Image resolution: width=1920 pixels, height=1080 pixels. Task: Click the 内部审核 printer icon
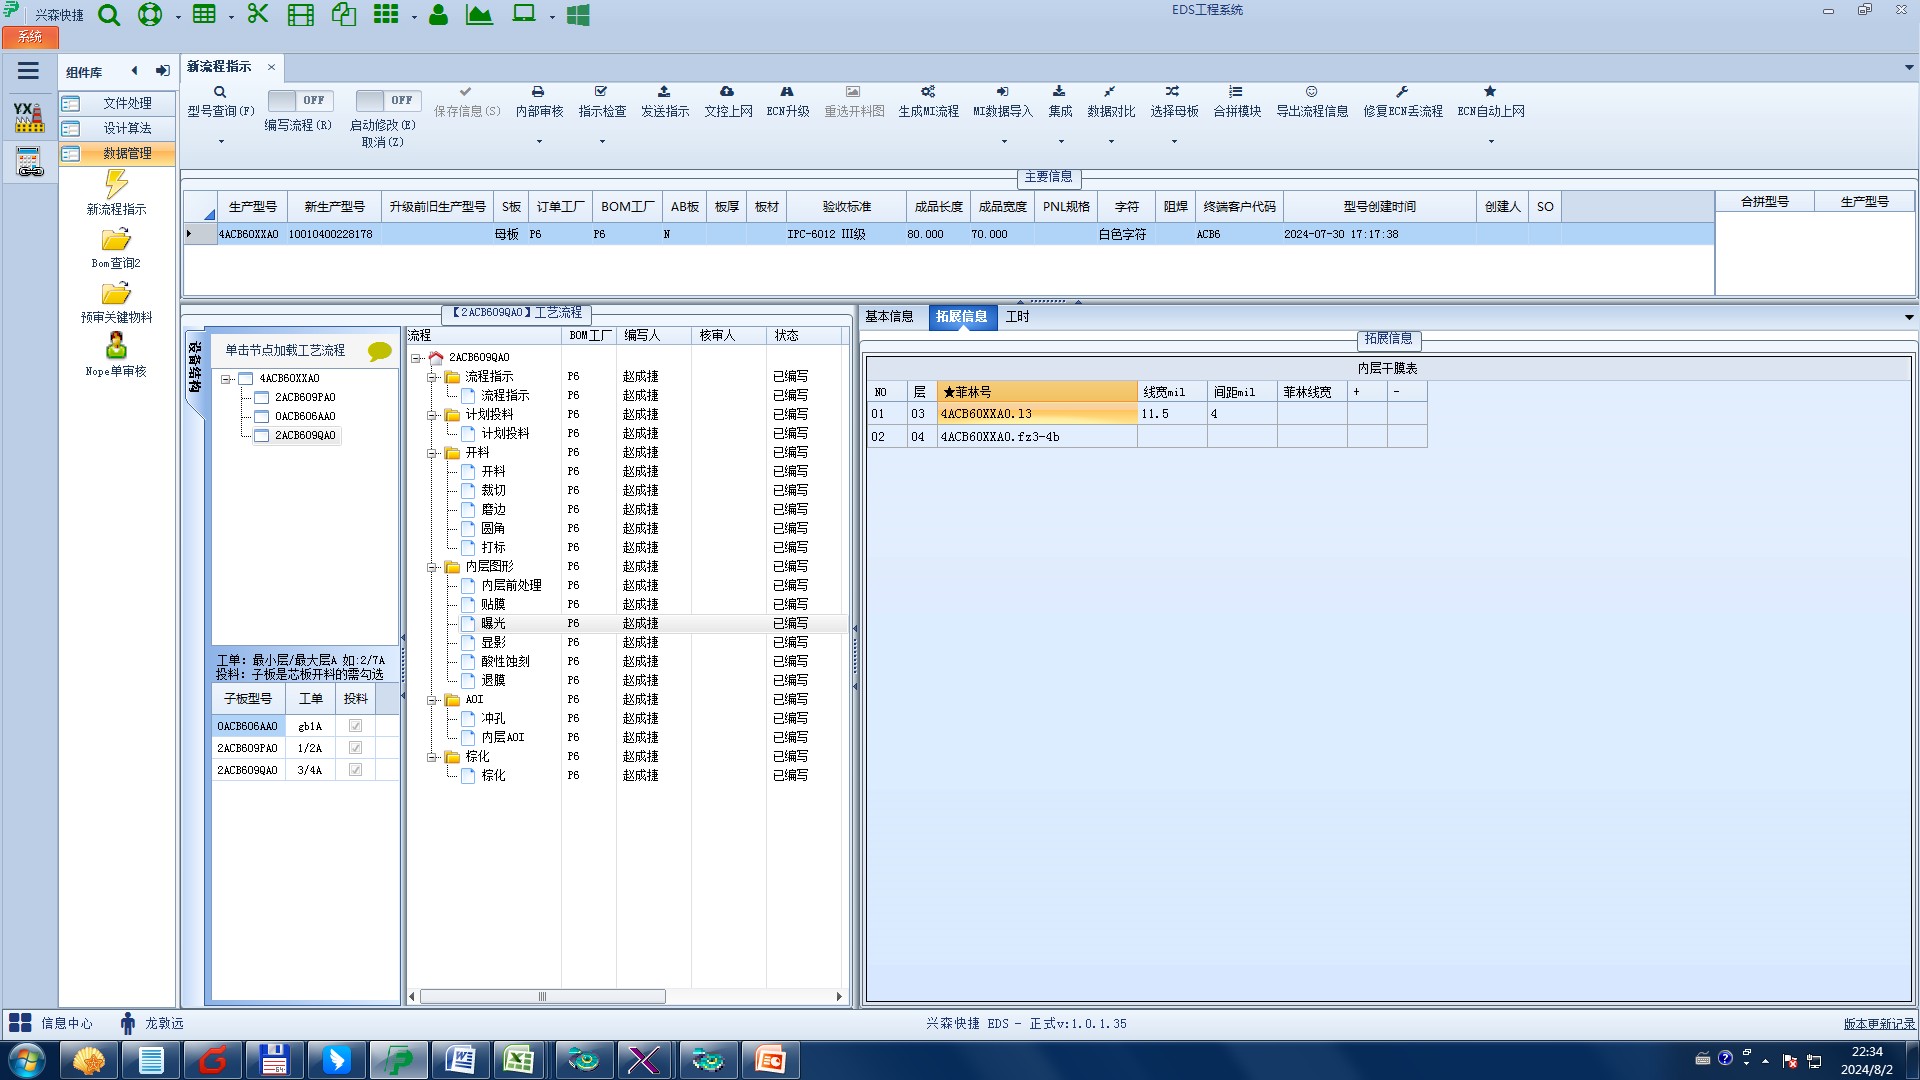[538, 92]
